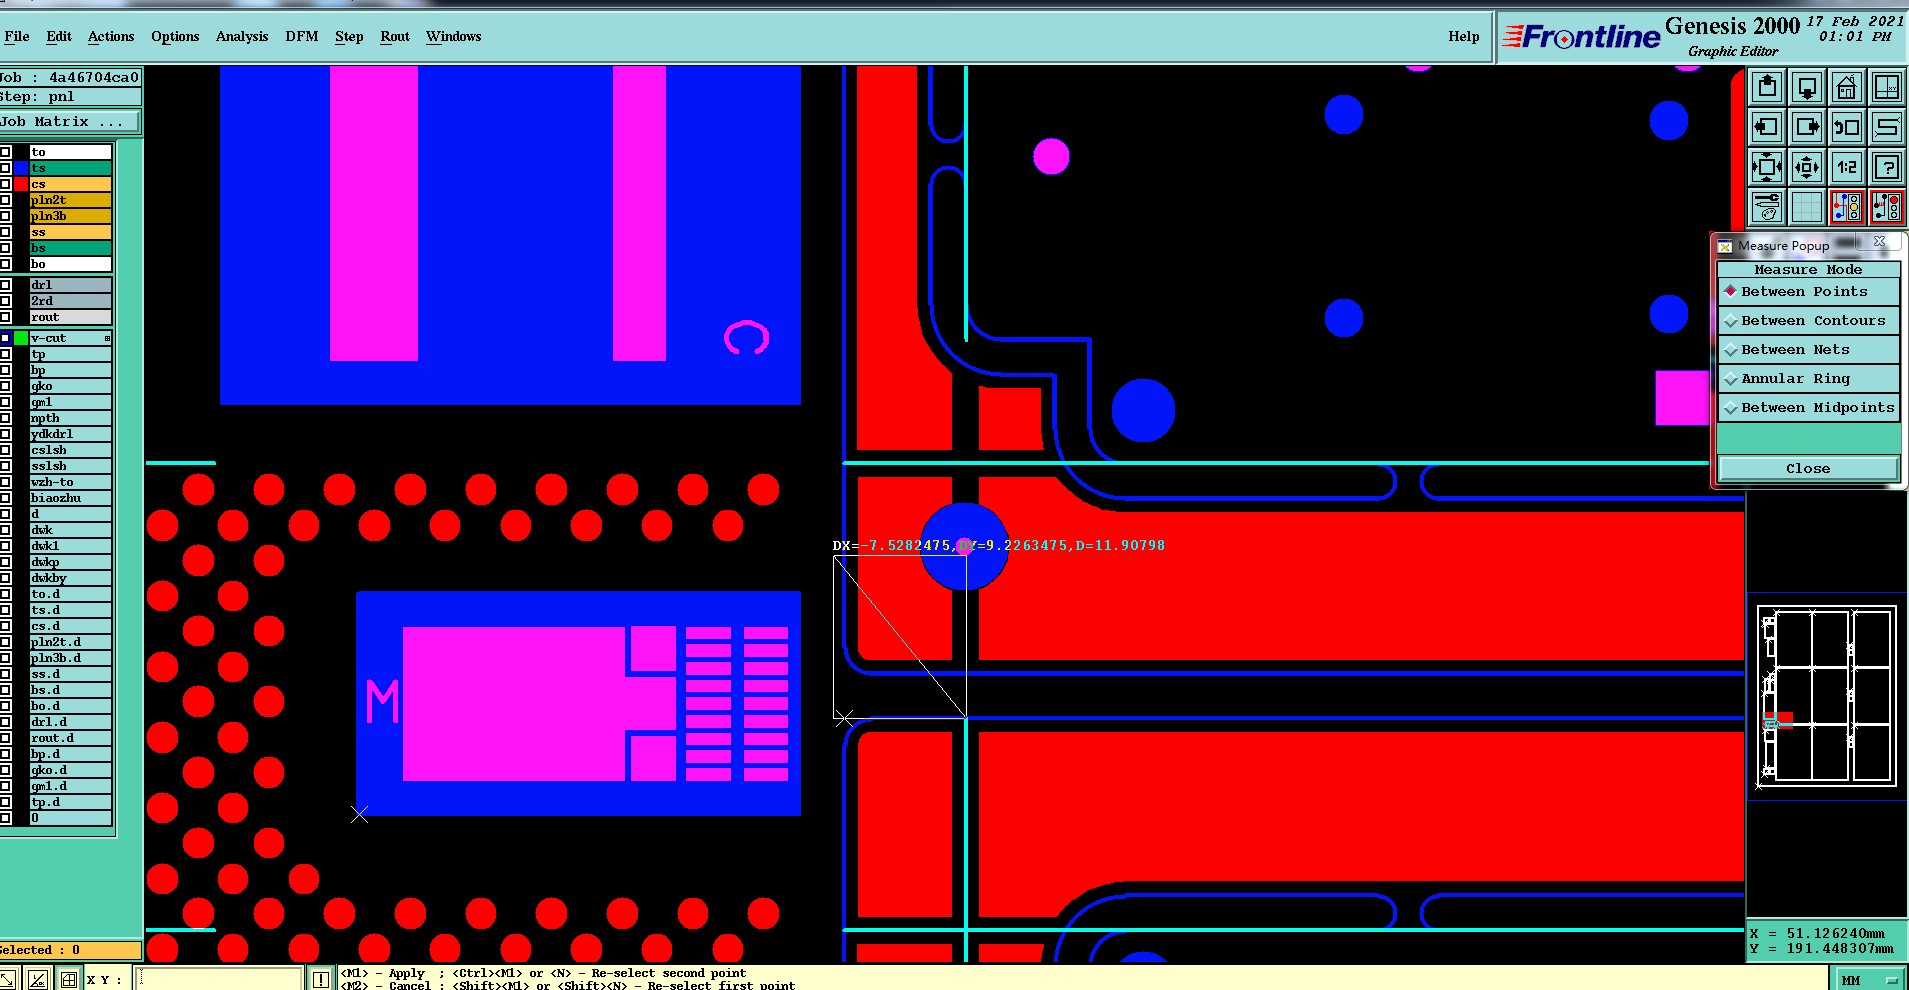The image size is (1909, 990).
Task: Toggle the grid display icon
Action: 1807,207
